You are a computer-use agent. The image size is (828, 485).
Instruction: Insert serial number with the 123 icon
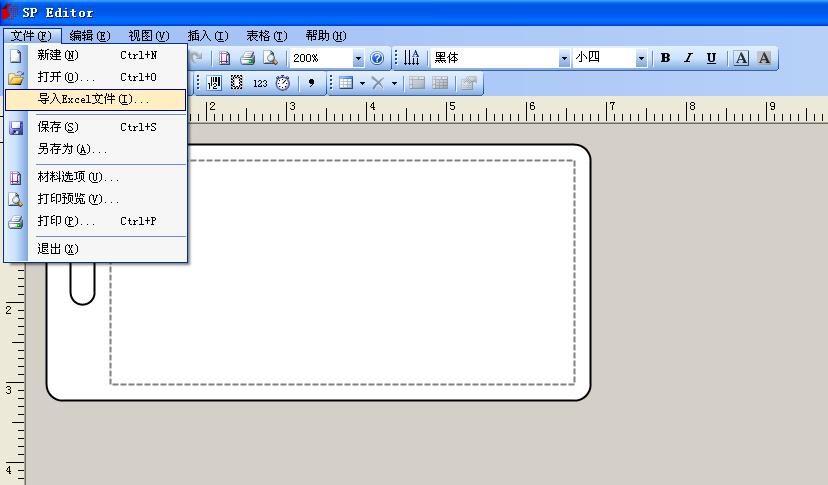[260, 83]
